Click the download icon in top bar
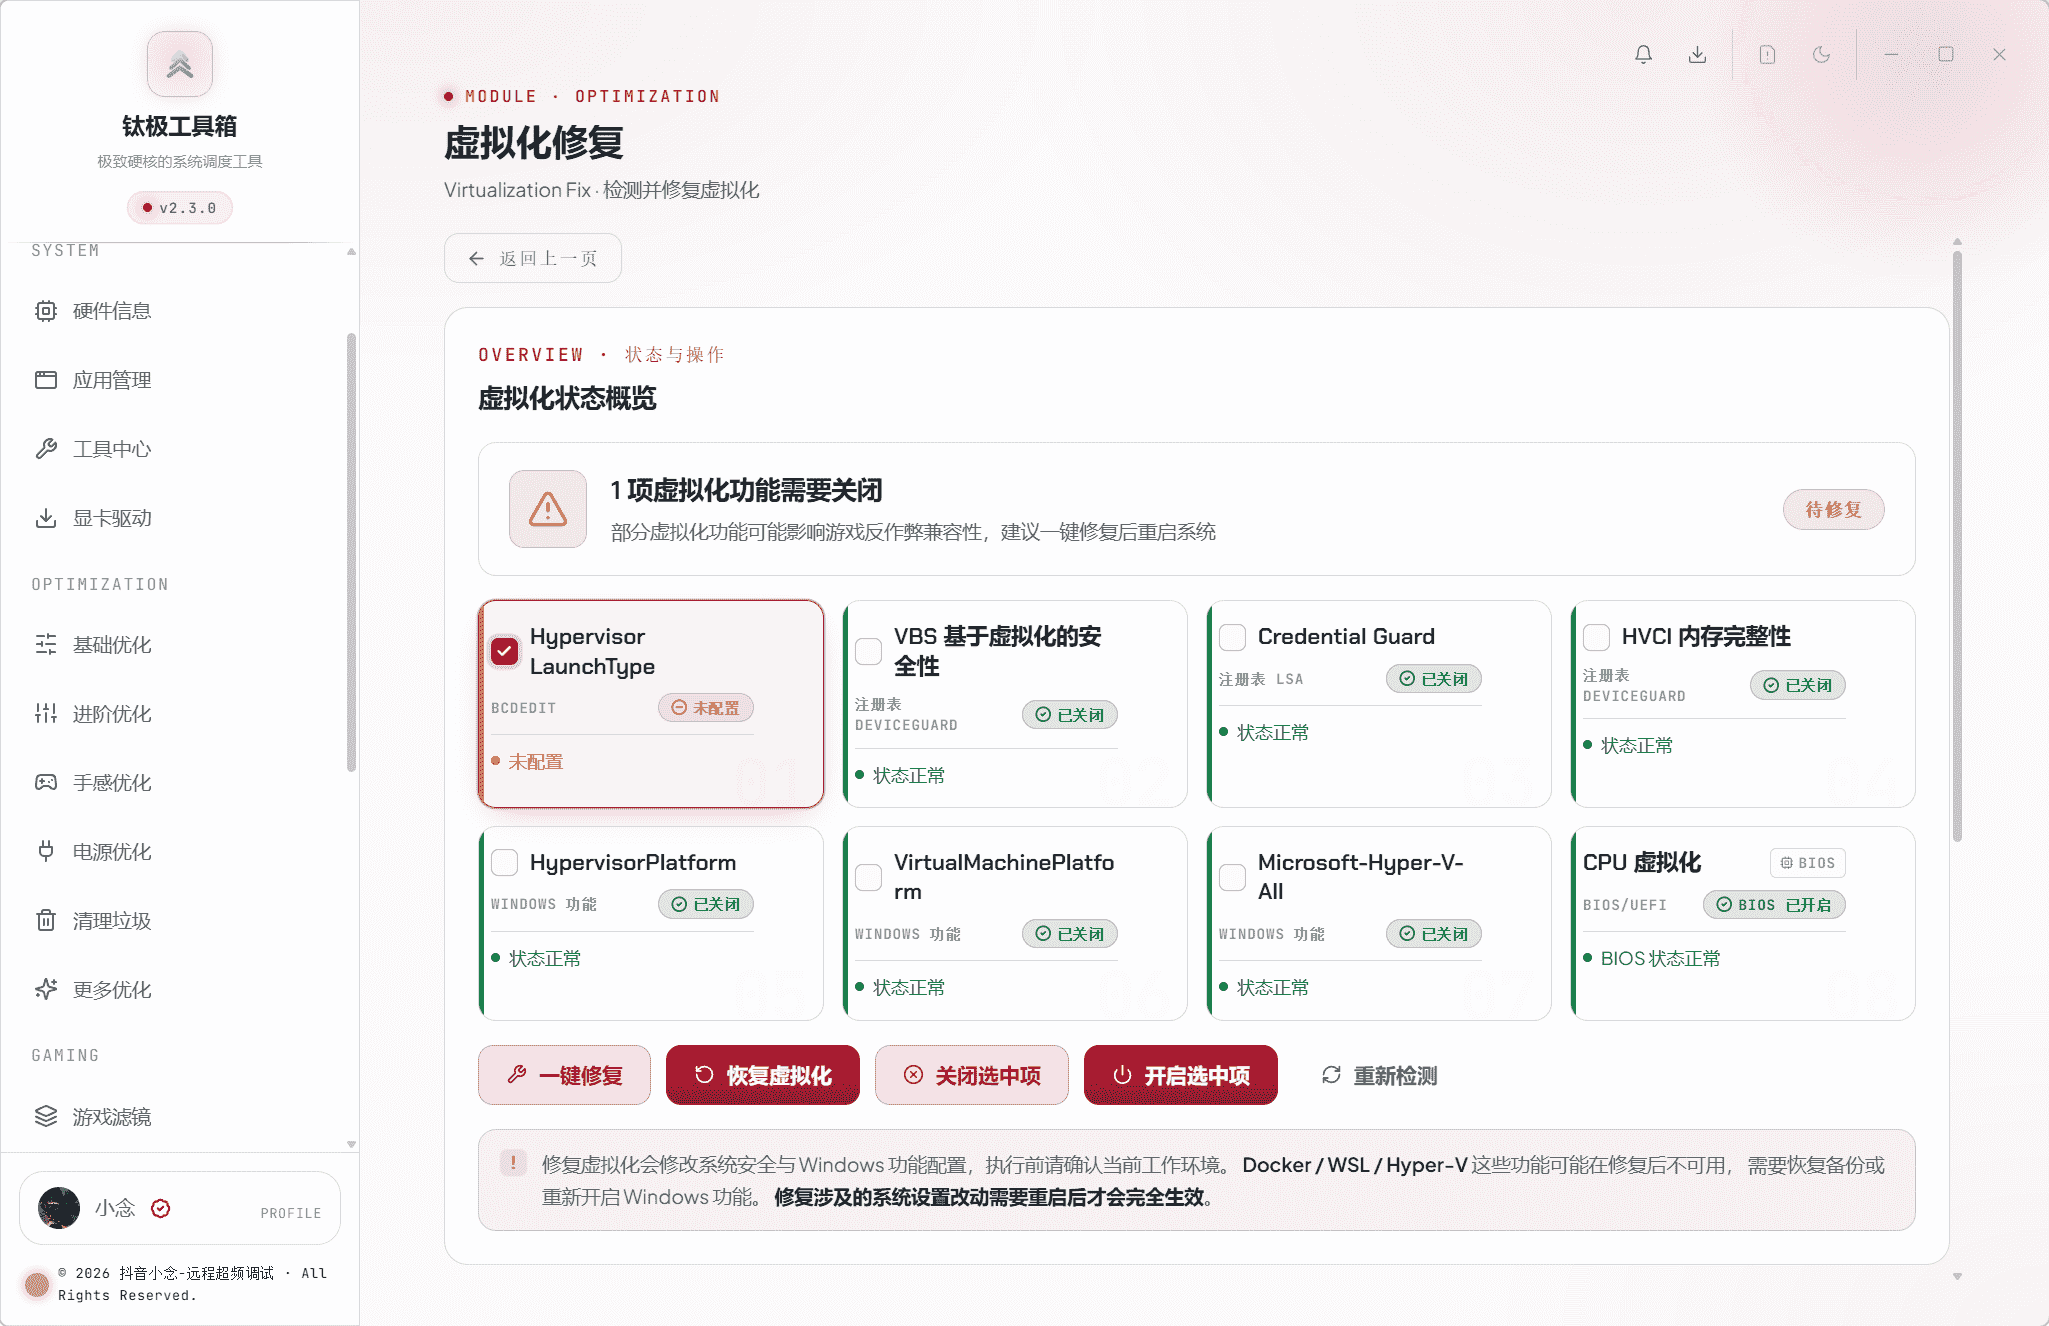 coord(1697,54)
